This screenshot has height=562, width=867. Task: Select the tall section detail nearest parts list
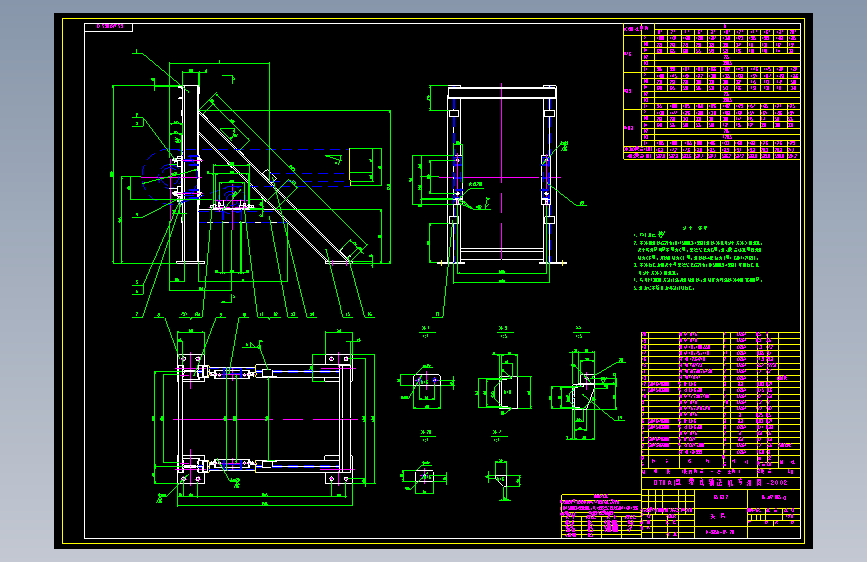click(x=587, y=394)
